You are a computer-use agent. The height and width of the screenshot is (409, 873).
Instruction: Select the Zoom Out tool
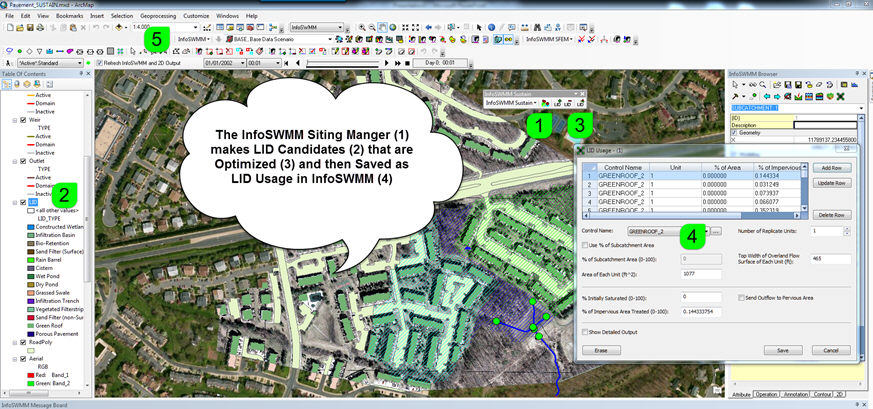coord(372,27)
